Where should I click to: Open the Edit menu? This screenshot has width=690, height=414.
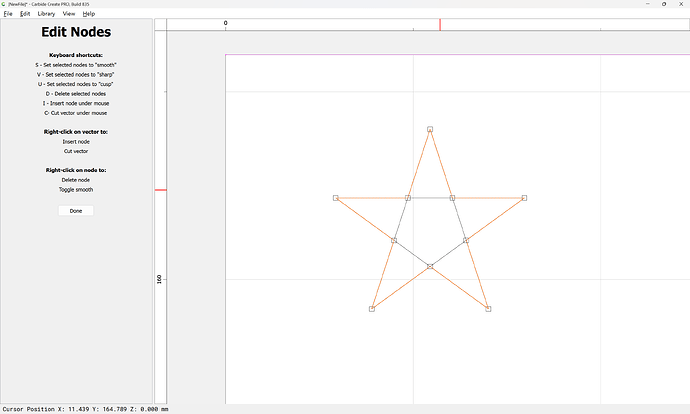pyautogui.click(x=25, y=14)
